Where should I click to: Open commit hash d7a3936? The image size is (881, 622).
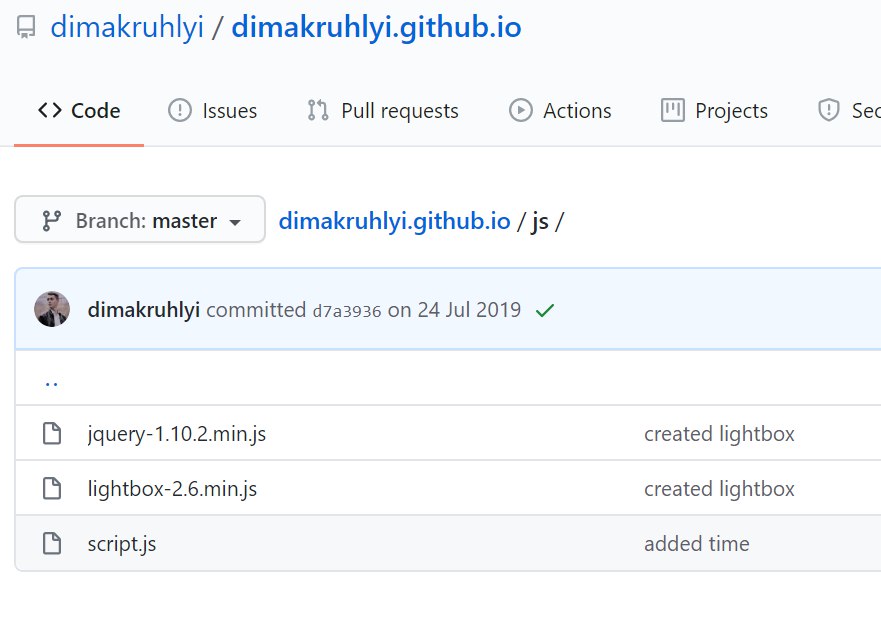pyautogui.click(x=347, y=311)
